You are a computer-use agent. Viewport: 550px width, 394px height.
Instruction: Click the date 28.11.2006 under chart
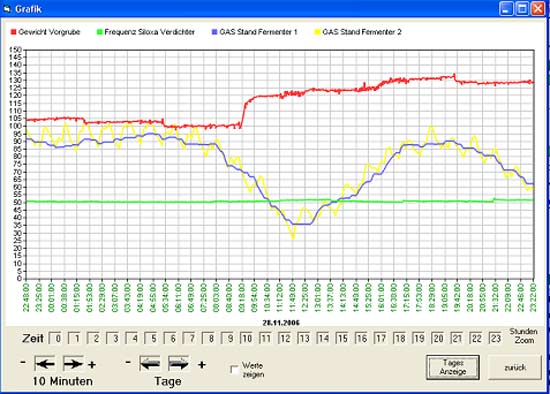[281, 322]
